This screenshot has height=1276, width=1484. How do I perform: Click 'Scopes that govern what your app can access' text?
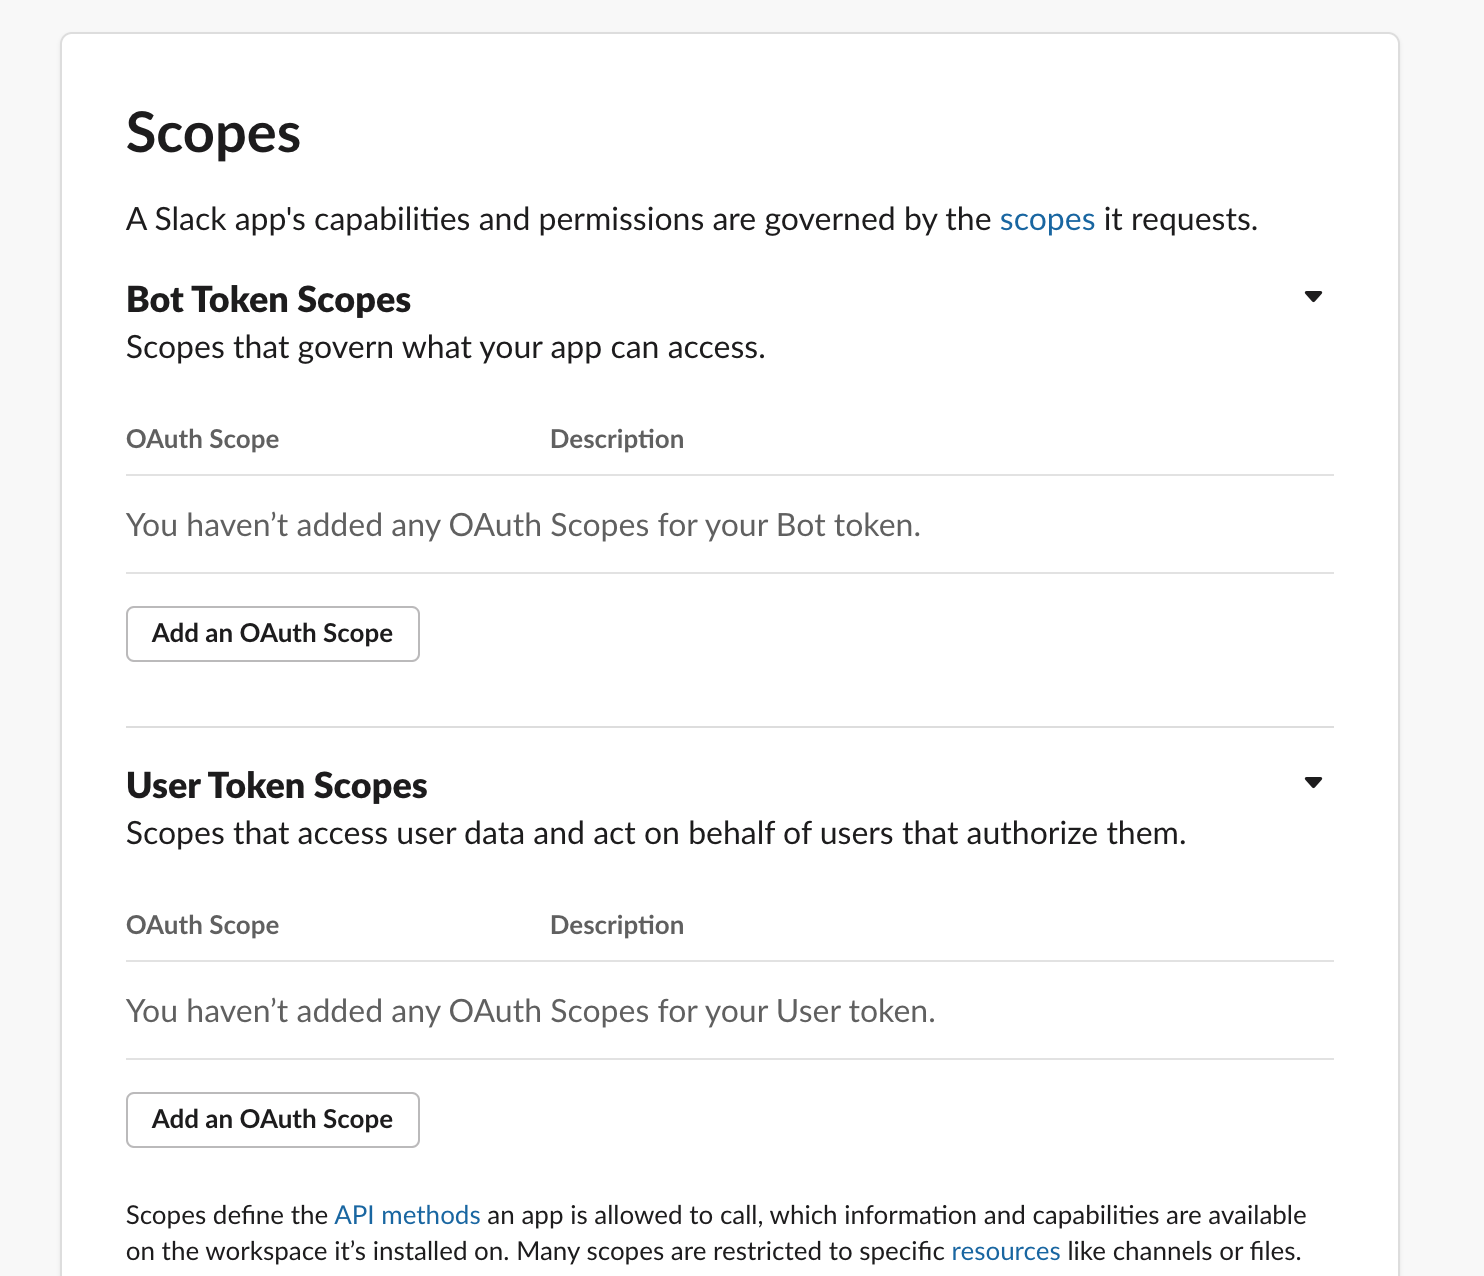coord(445,348)
